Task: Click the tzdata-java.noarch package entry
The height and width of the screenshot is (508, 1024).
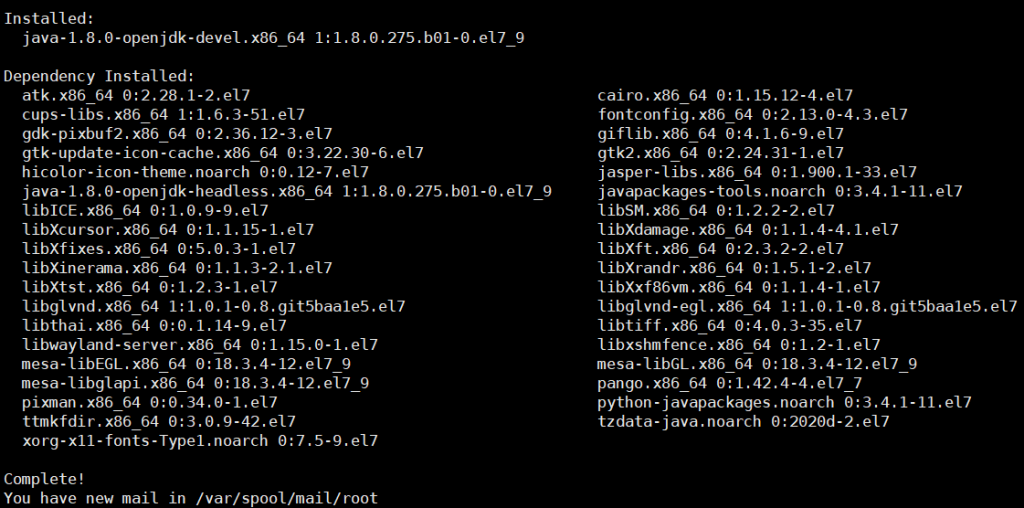Action: [742, 421]
